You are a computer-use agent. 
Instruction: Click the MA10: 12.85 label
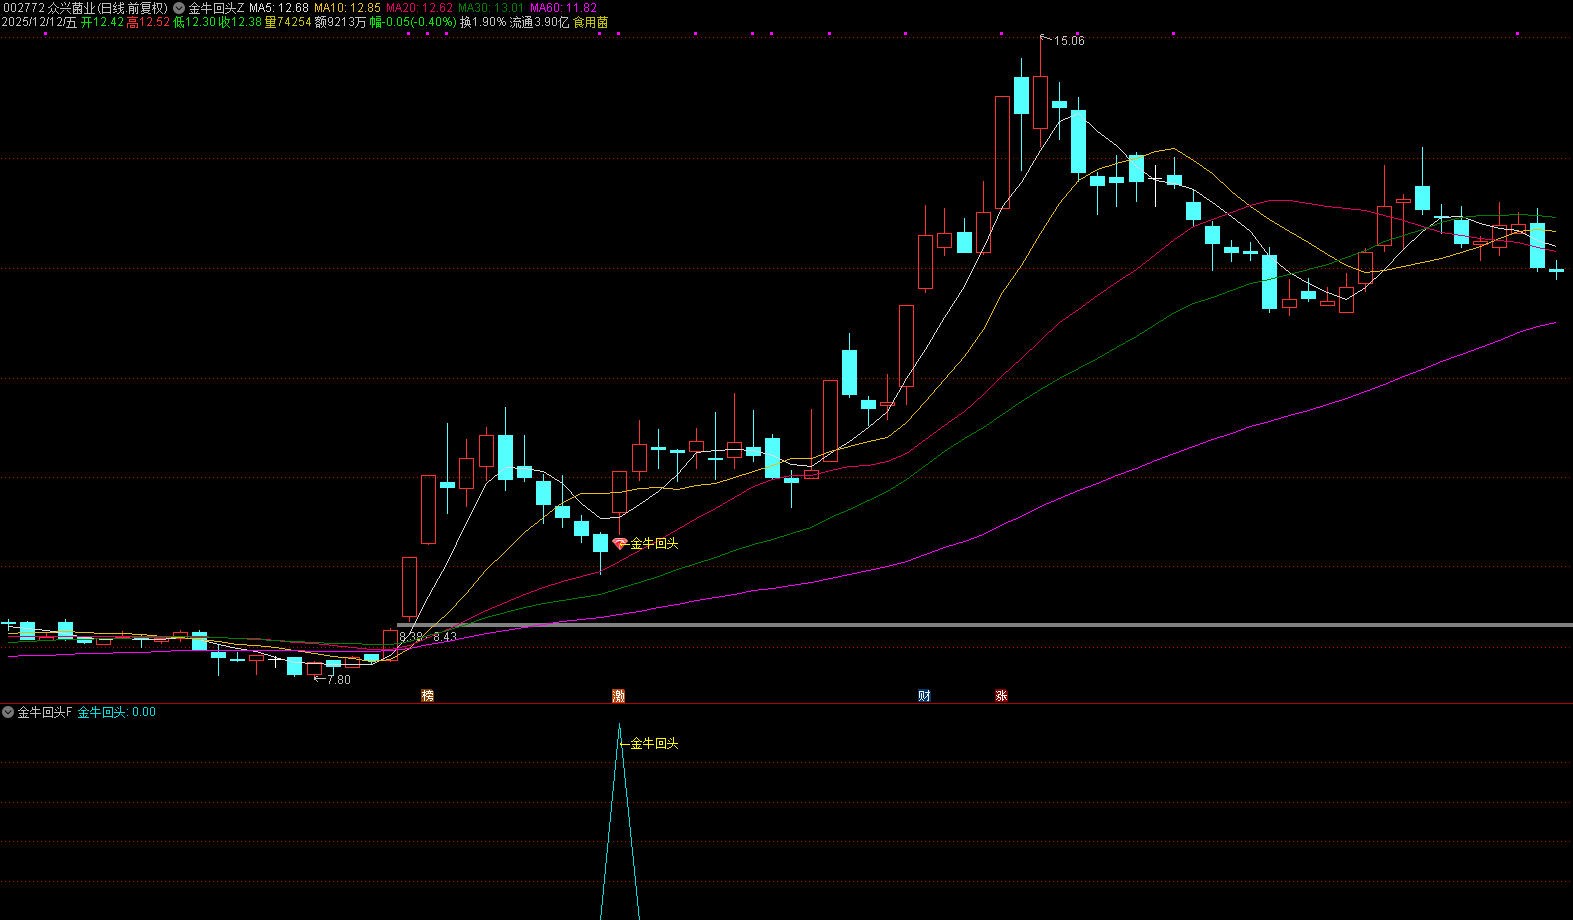point(348,8)
